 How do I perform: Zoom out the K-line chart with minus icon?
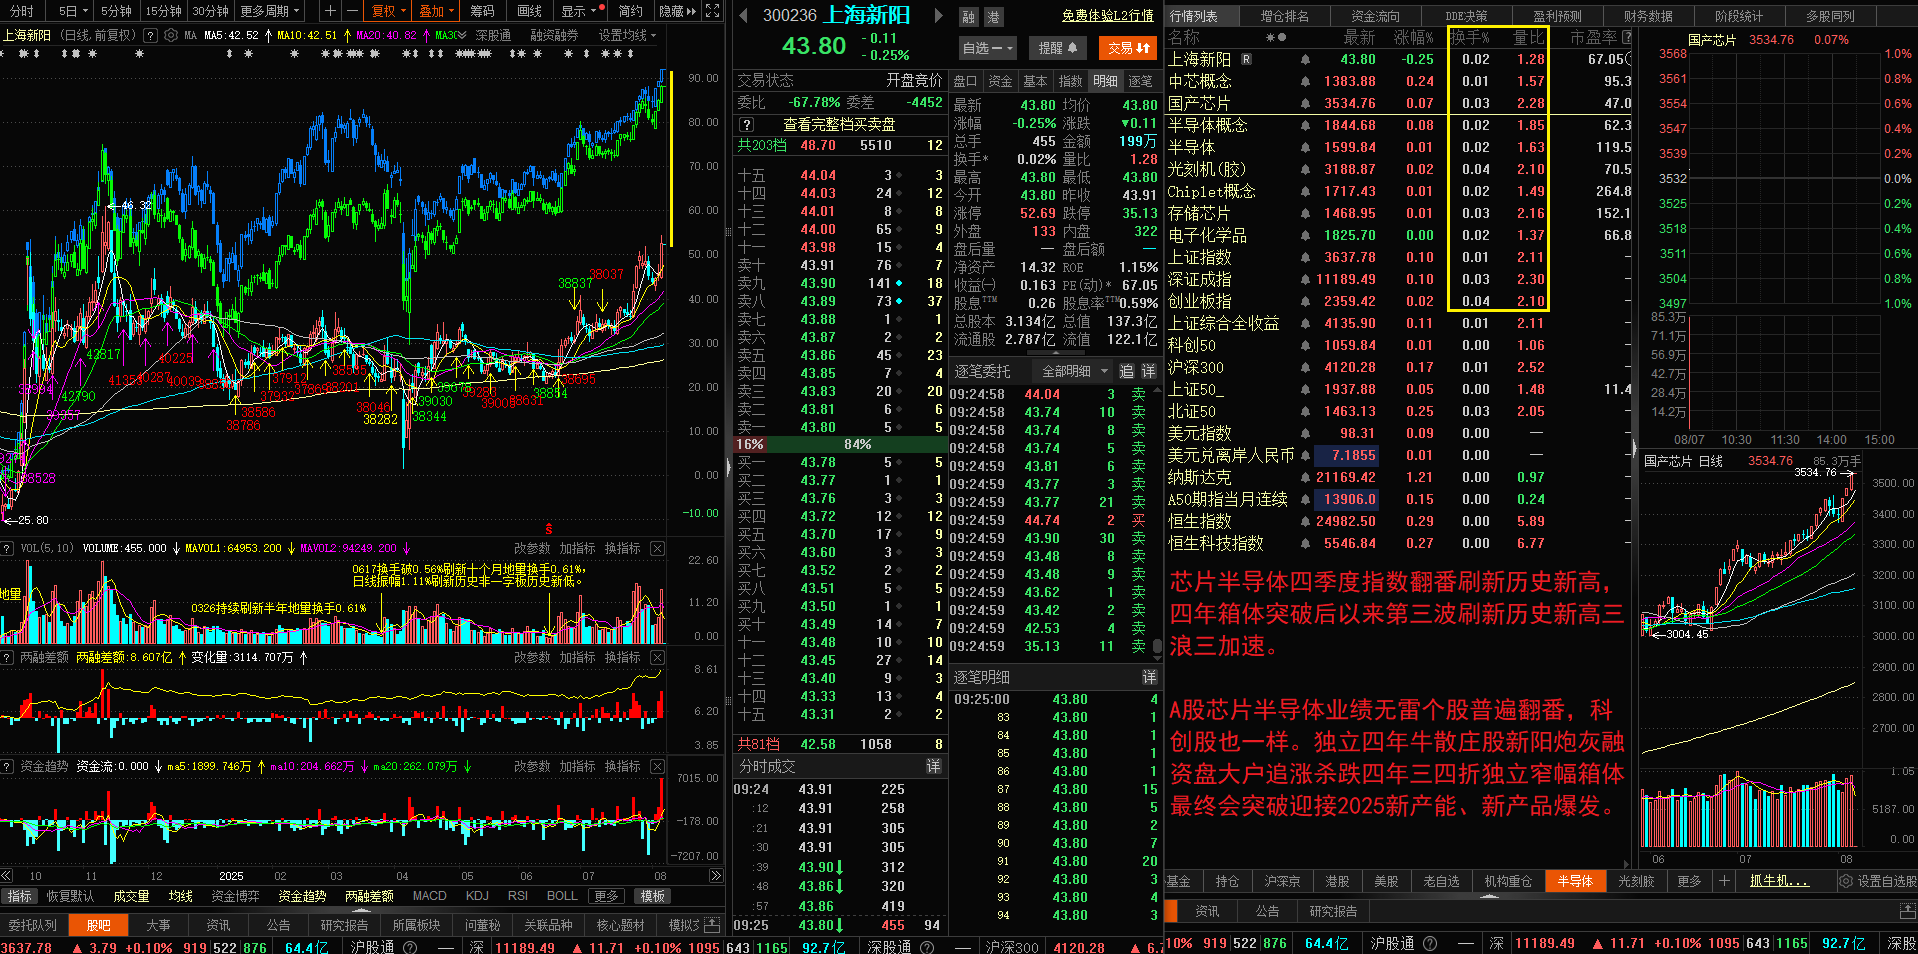pos(352,11)
